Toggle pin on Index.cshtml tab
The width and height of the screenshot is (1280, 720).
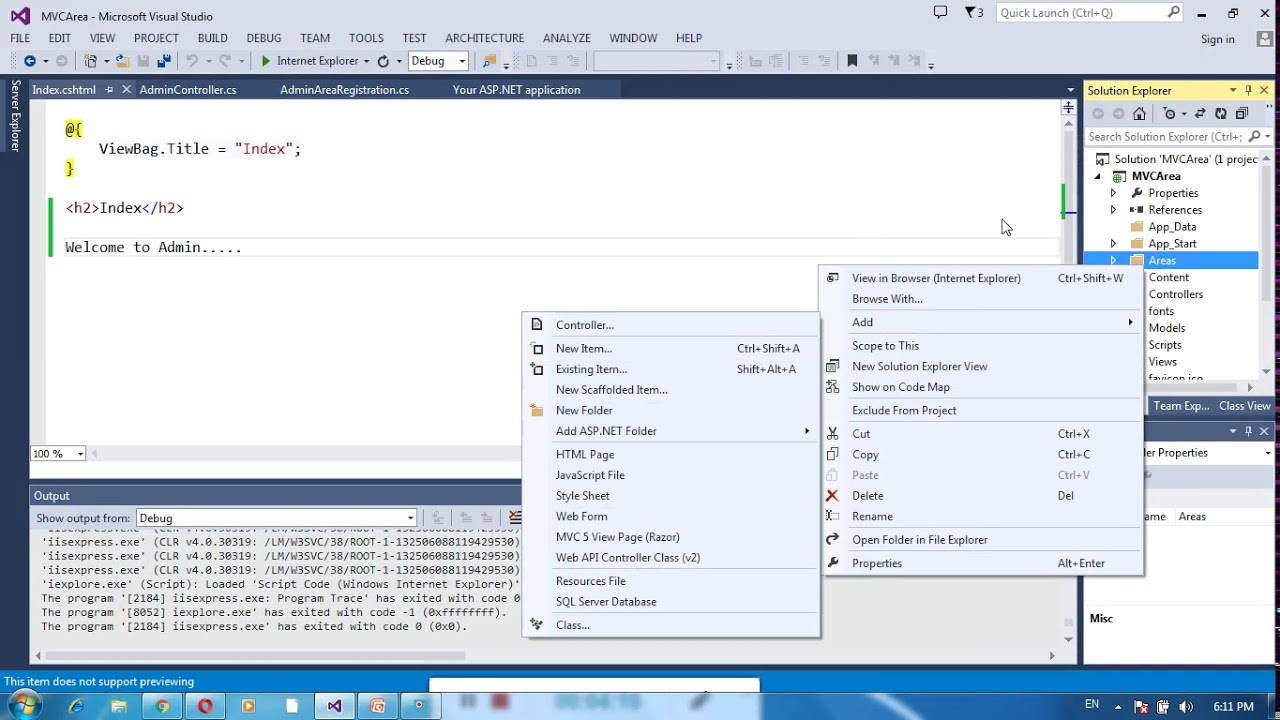coord(109,90)
